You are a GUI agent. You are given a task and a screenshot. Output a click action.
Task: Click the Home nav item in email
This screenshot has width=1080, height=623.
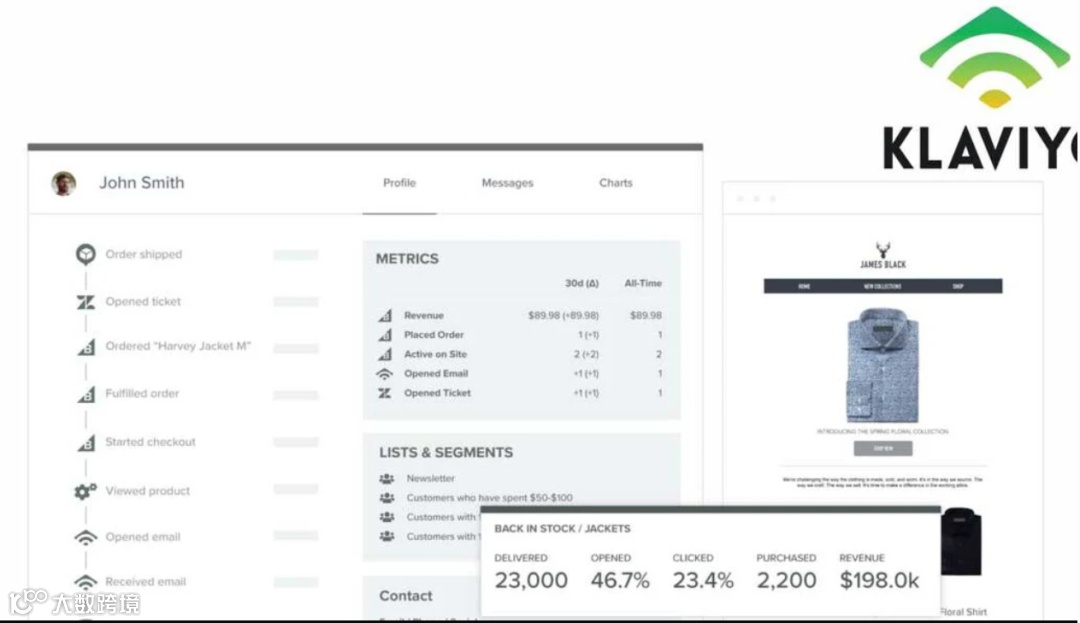pyautogui.click(x=804, y=286)
